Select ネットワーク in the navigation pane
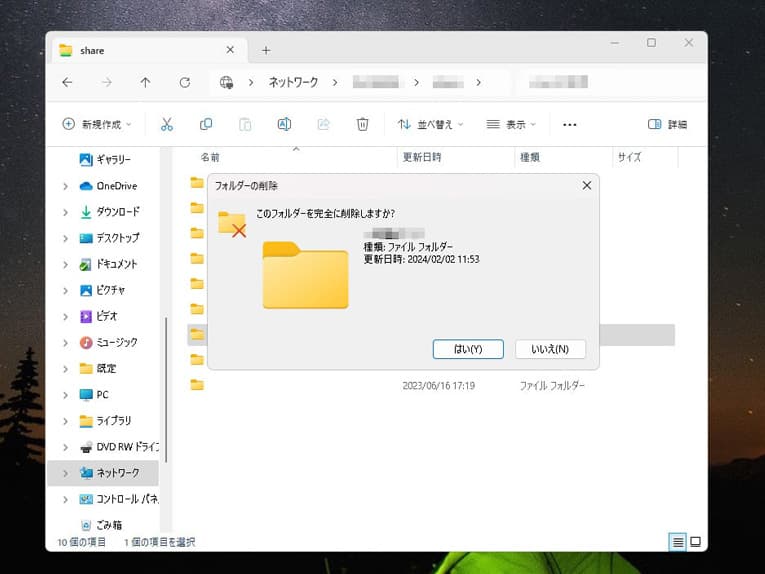Screen dimensions: 765x574 pyautogui.click(x=117, y=472)
